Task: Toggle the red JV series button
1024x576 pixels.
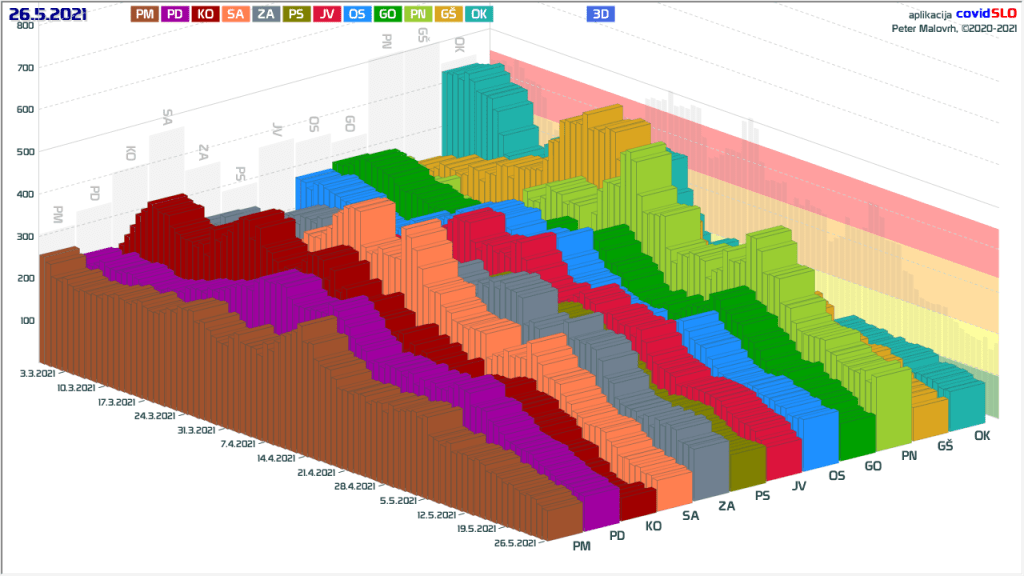Action: pos(327,14)
